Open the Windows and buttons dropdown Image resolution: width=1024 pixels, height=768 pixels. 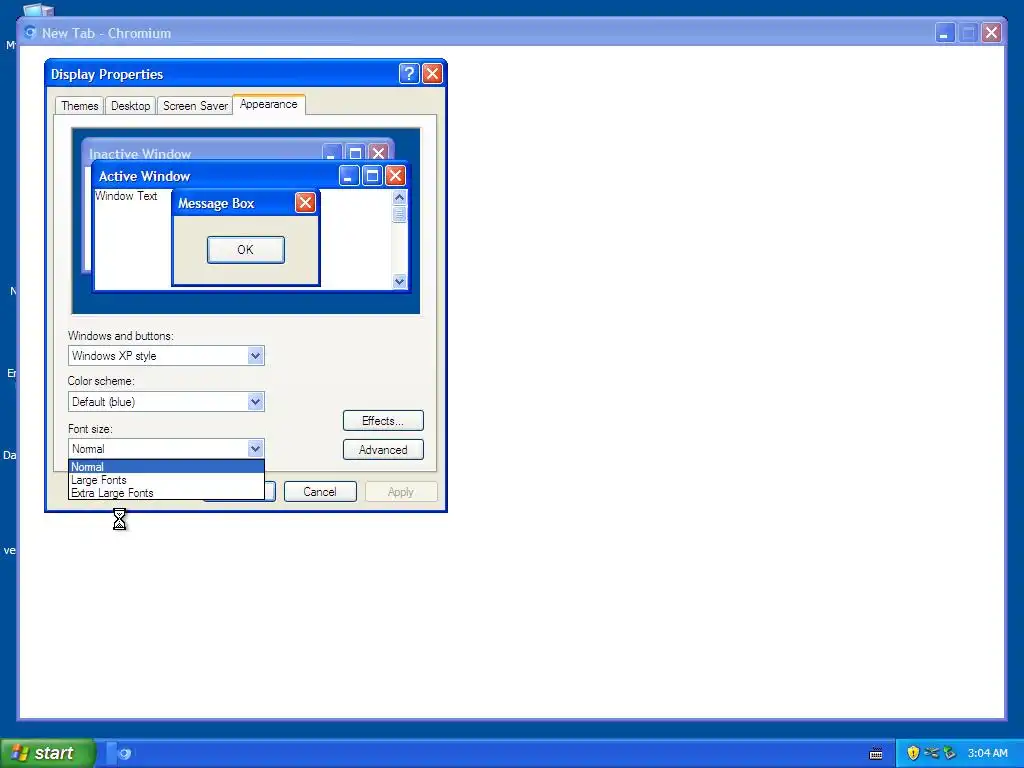[255, 356]
